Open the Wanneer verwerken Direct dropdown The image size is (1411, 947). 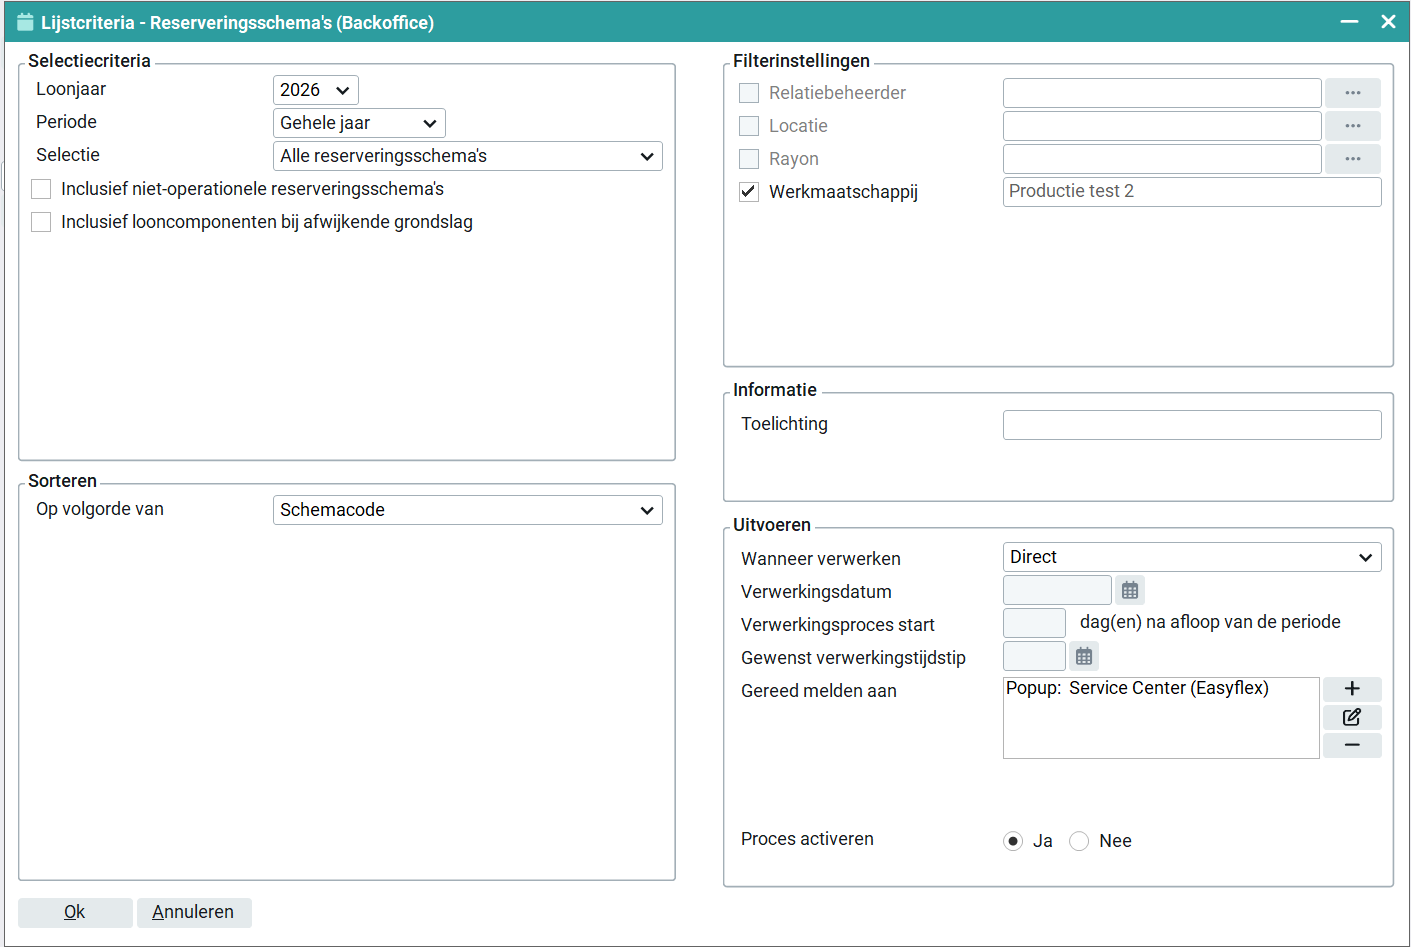(x=1192, y=557)
